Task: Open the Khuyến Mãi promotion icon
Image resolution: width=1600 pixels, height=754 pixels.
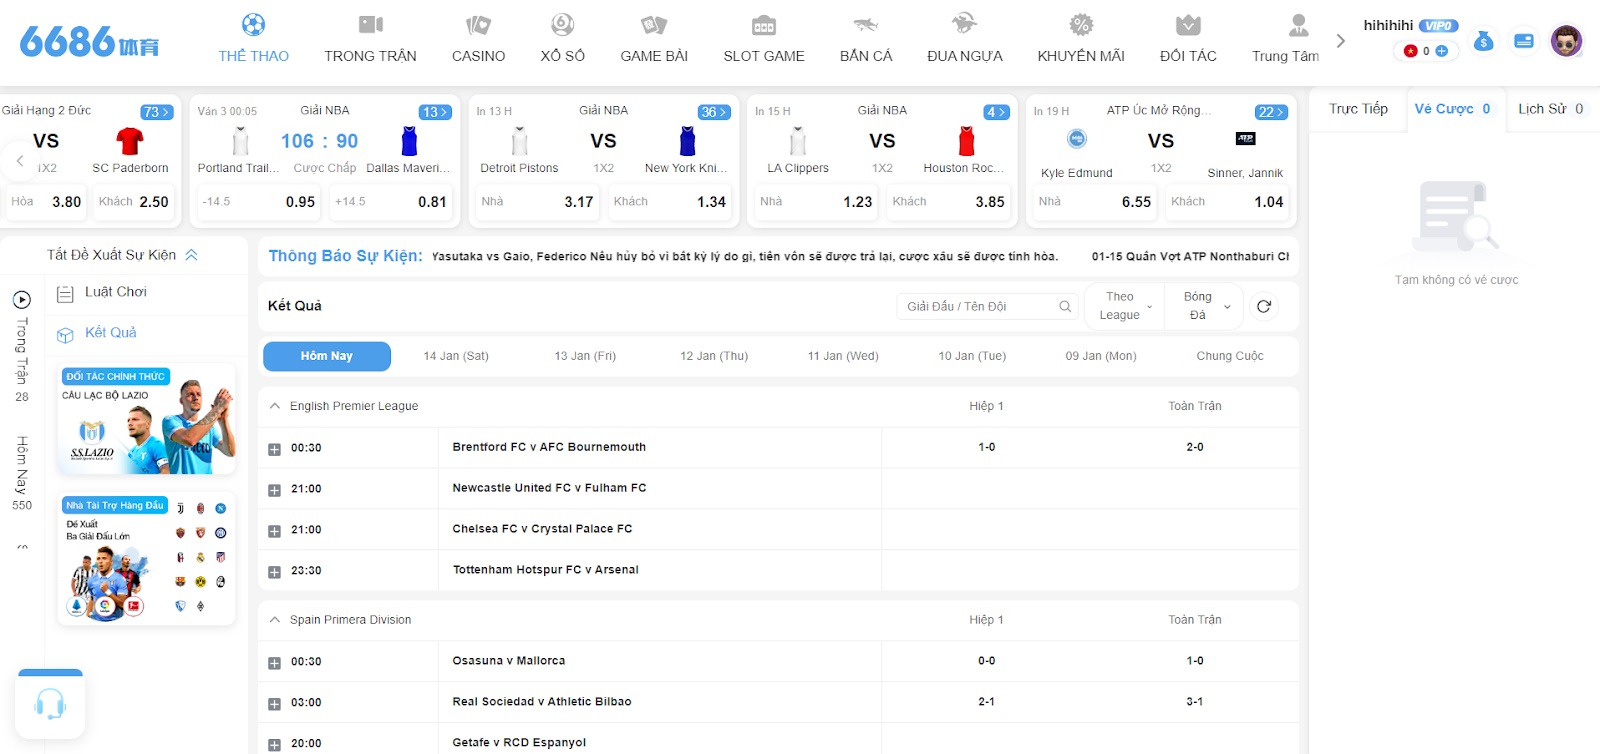Action: (x=1081, y=24)
